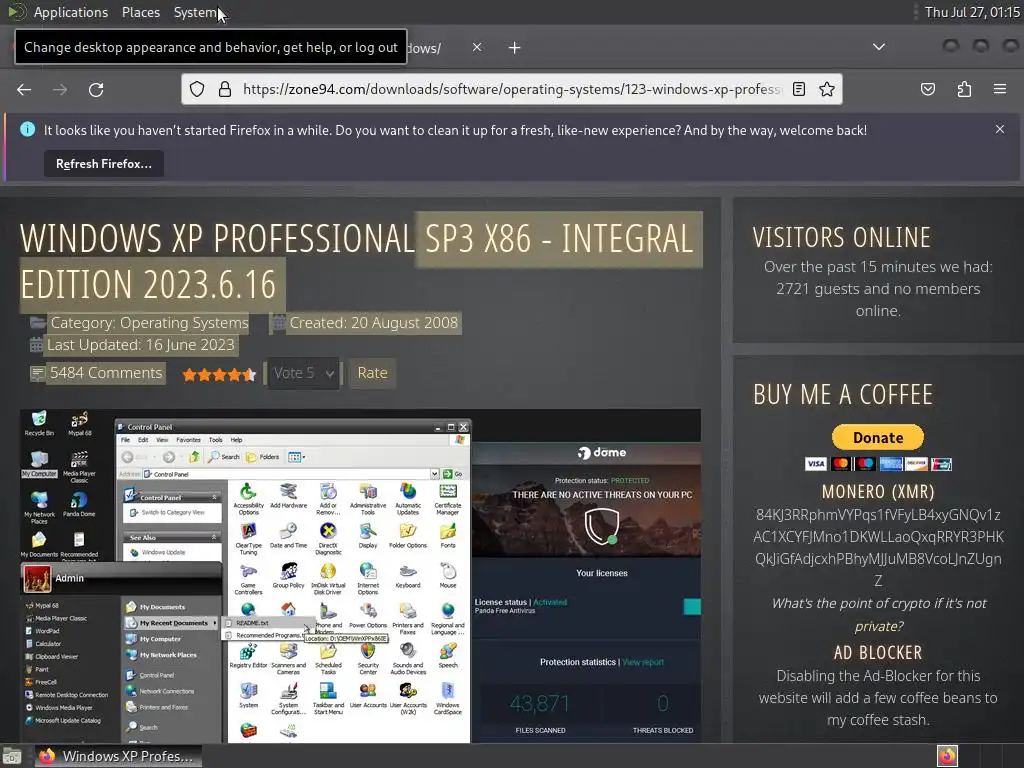Close the current browser tab
This screenshot has height=768, width=1024.
[x=477, y=47]
